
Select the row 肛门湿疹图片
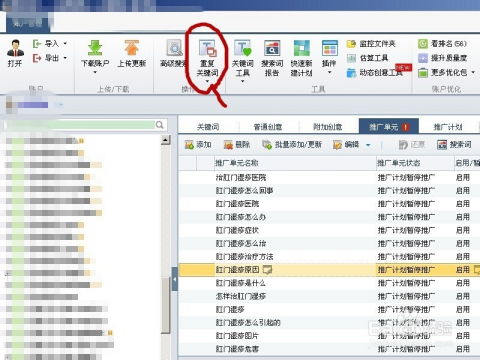click(x=329, y=336)
